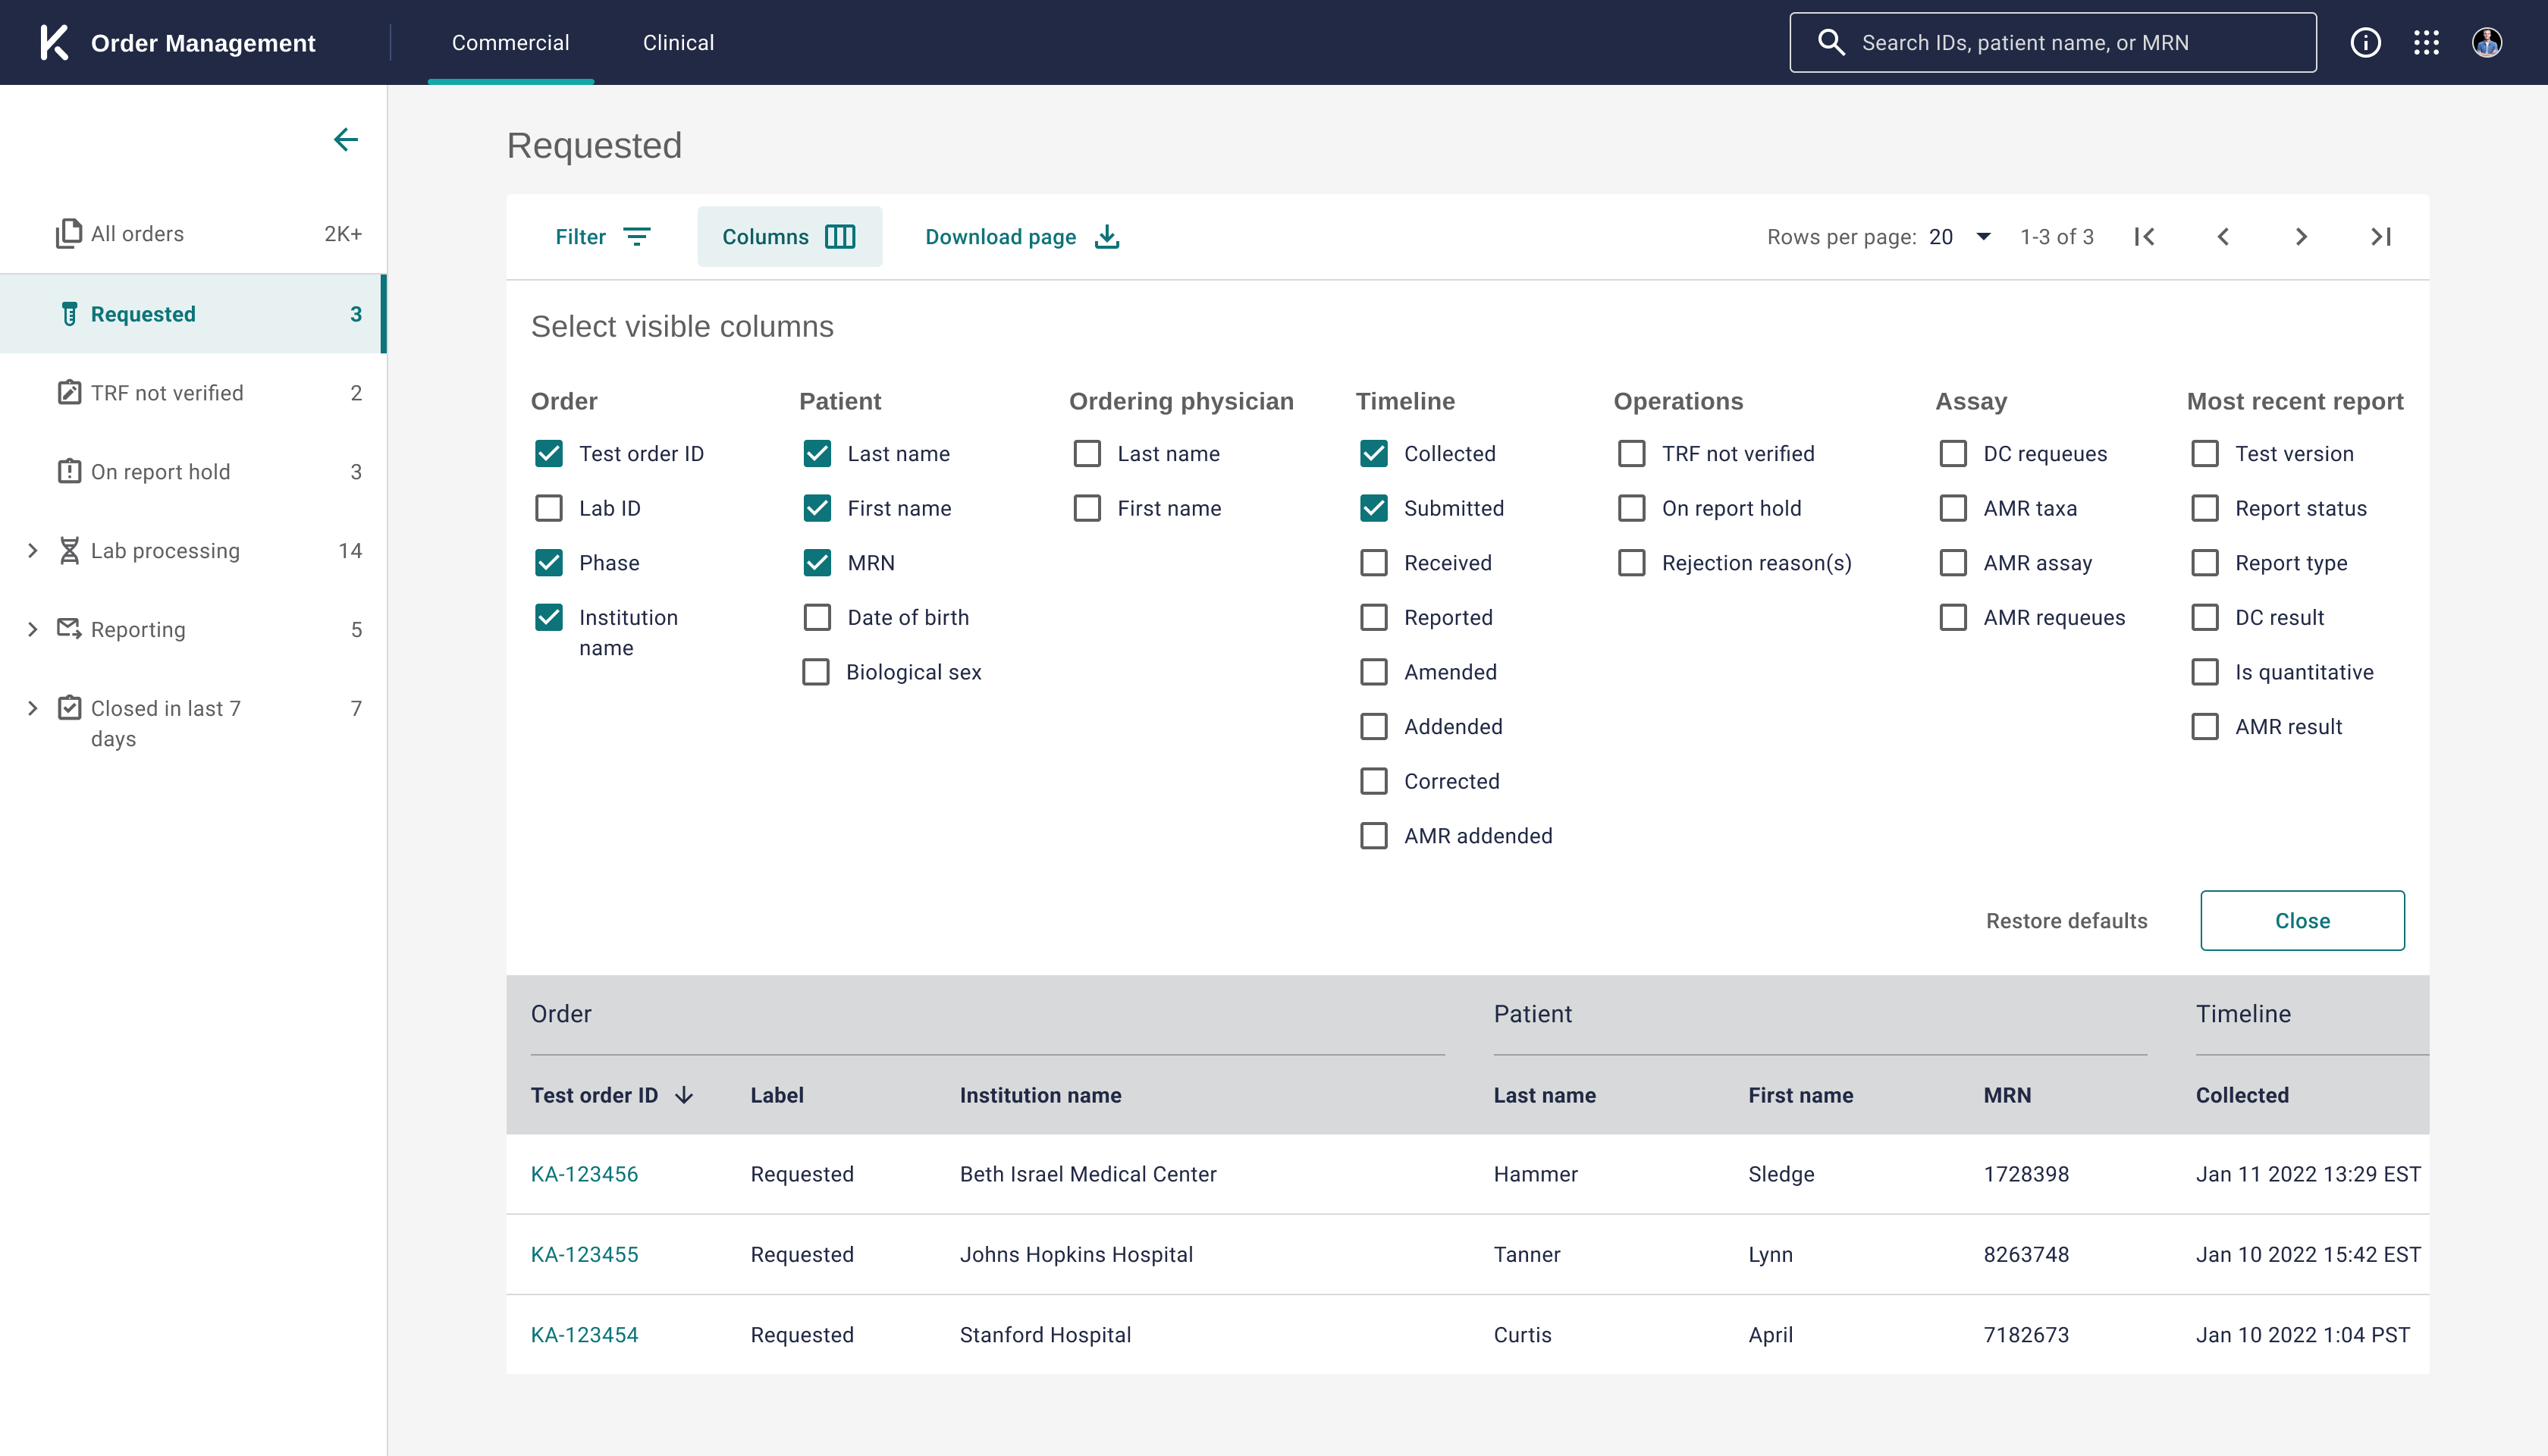The height and width of the screenshot is (1456, 2548).
Task: Jump to the last page icon
Action: pyautogui.click(x=2381, y=237)
